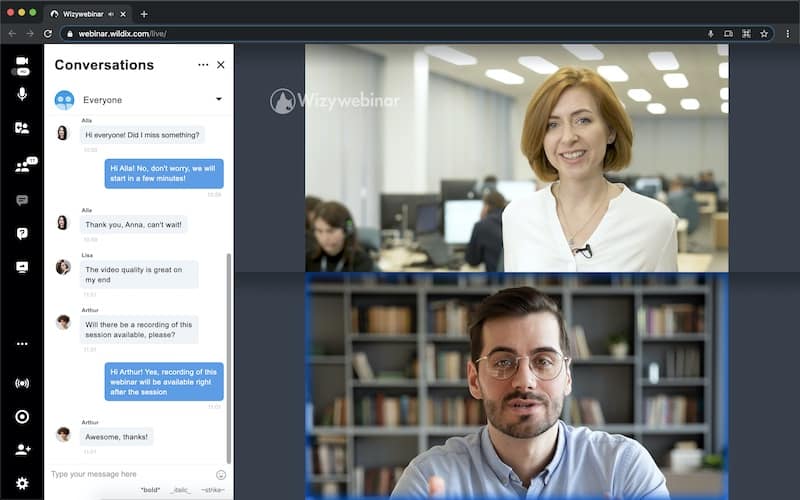Toggle session recording with the record button

[x=22, y=416]
